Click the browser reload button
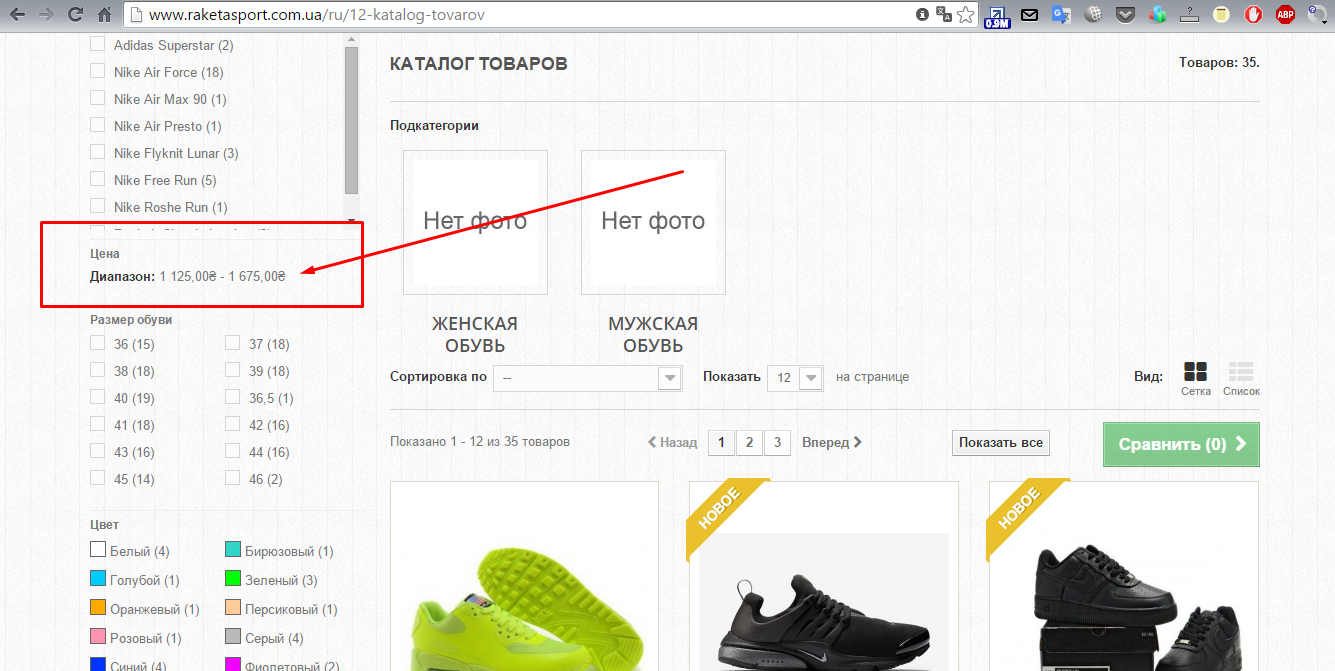The image size is (1335, 671). coord(75,15)
